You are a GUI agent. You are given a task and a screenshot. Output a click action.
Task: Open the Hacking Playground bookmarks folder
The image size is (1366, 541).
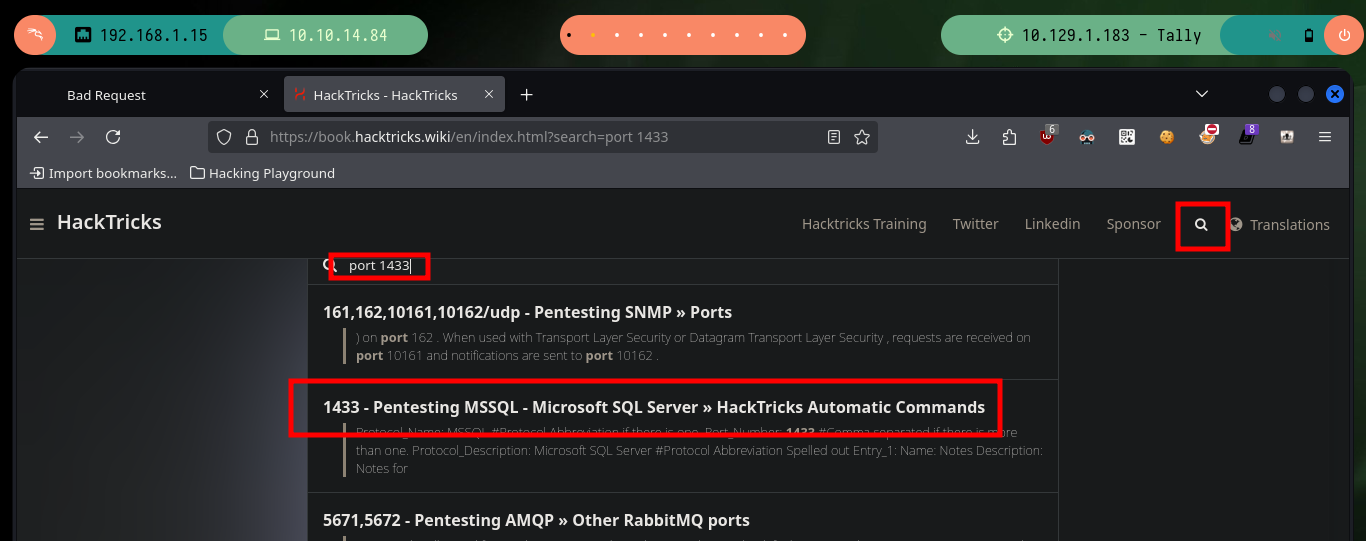[263, 173]
